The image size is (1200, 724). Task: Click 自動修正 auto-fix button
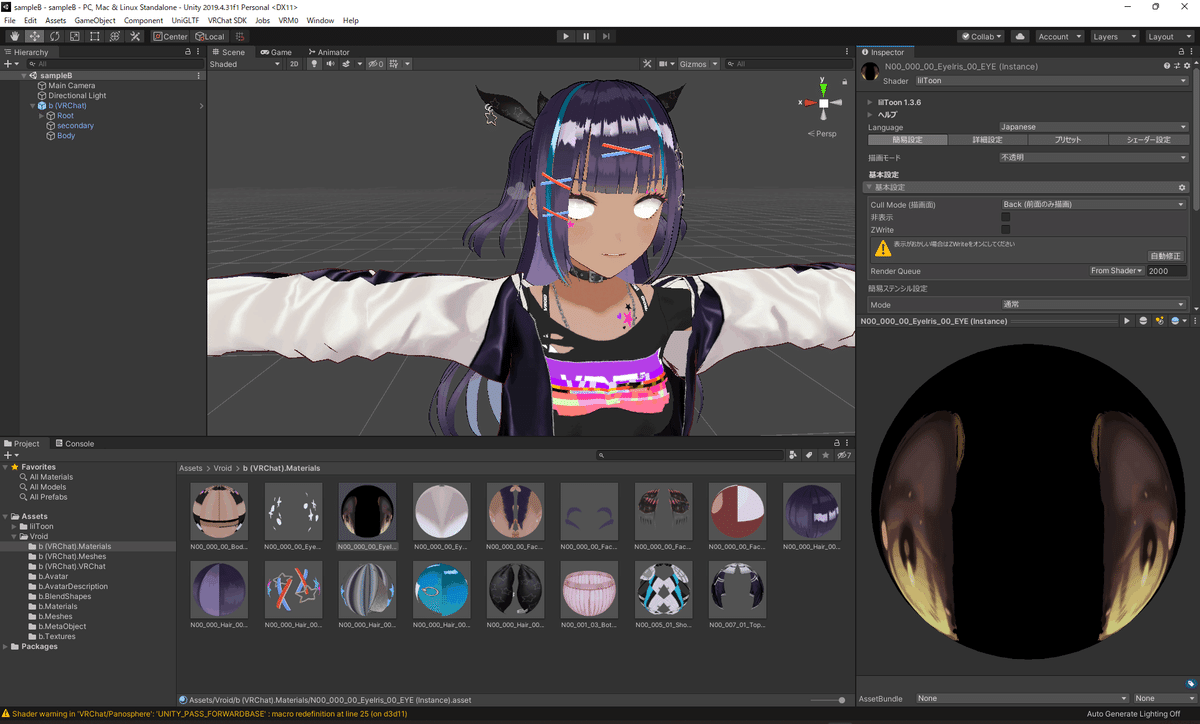[1167, 256]
